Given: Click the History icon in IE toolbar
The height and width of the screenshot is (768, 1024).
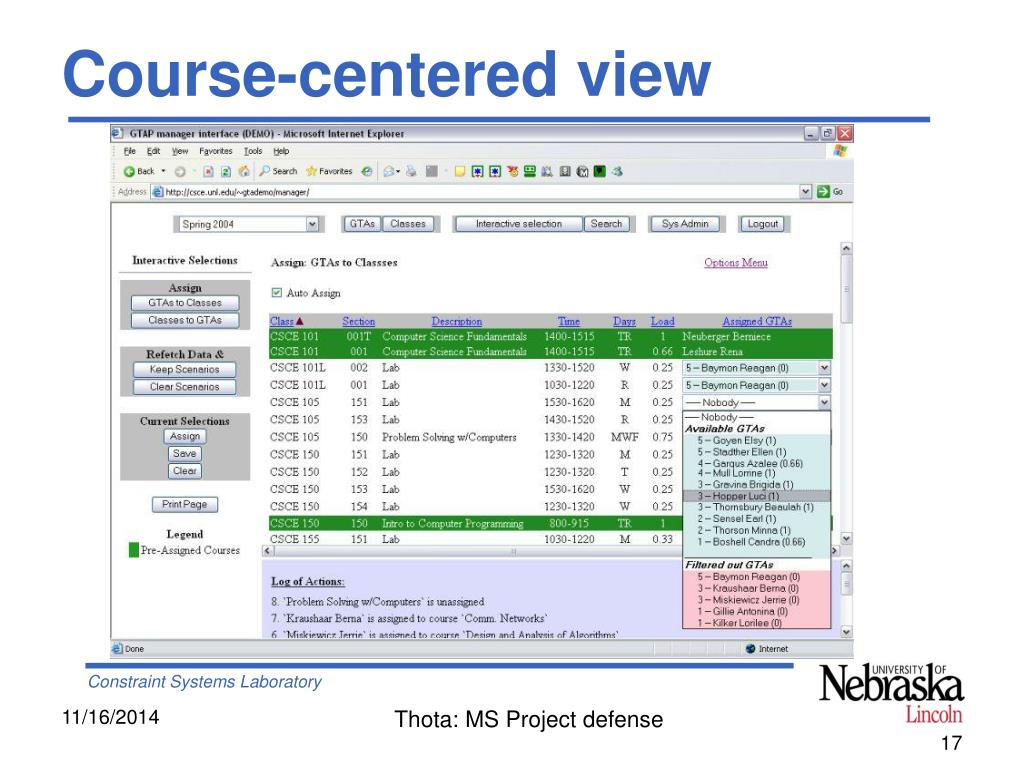Looking at the screenshot, I should pos(367,171).
